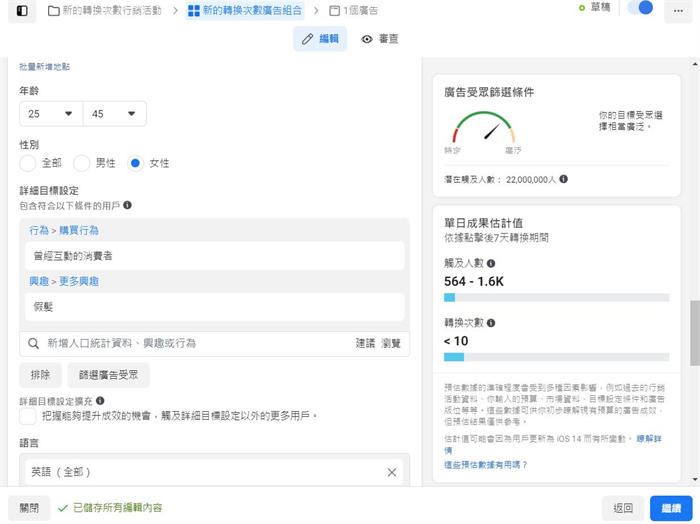700x524 pixels.
Task: Click the info icon beside 潛在觸及人數
Action: tap(564, 179)
